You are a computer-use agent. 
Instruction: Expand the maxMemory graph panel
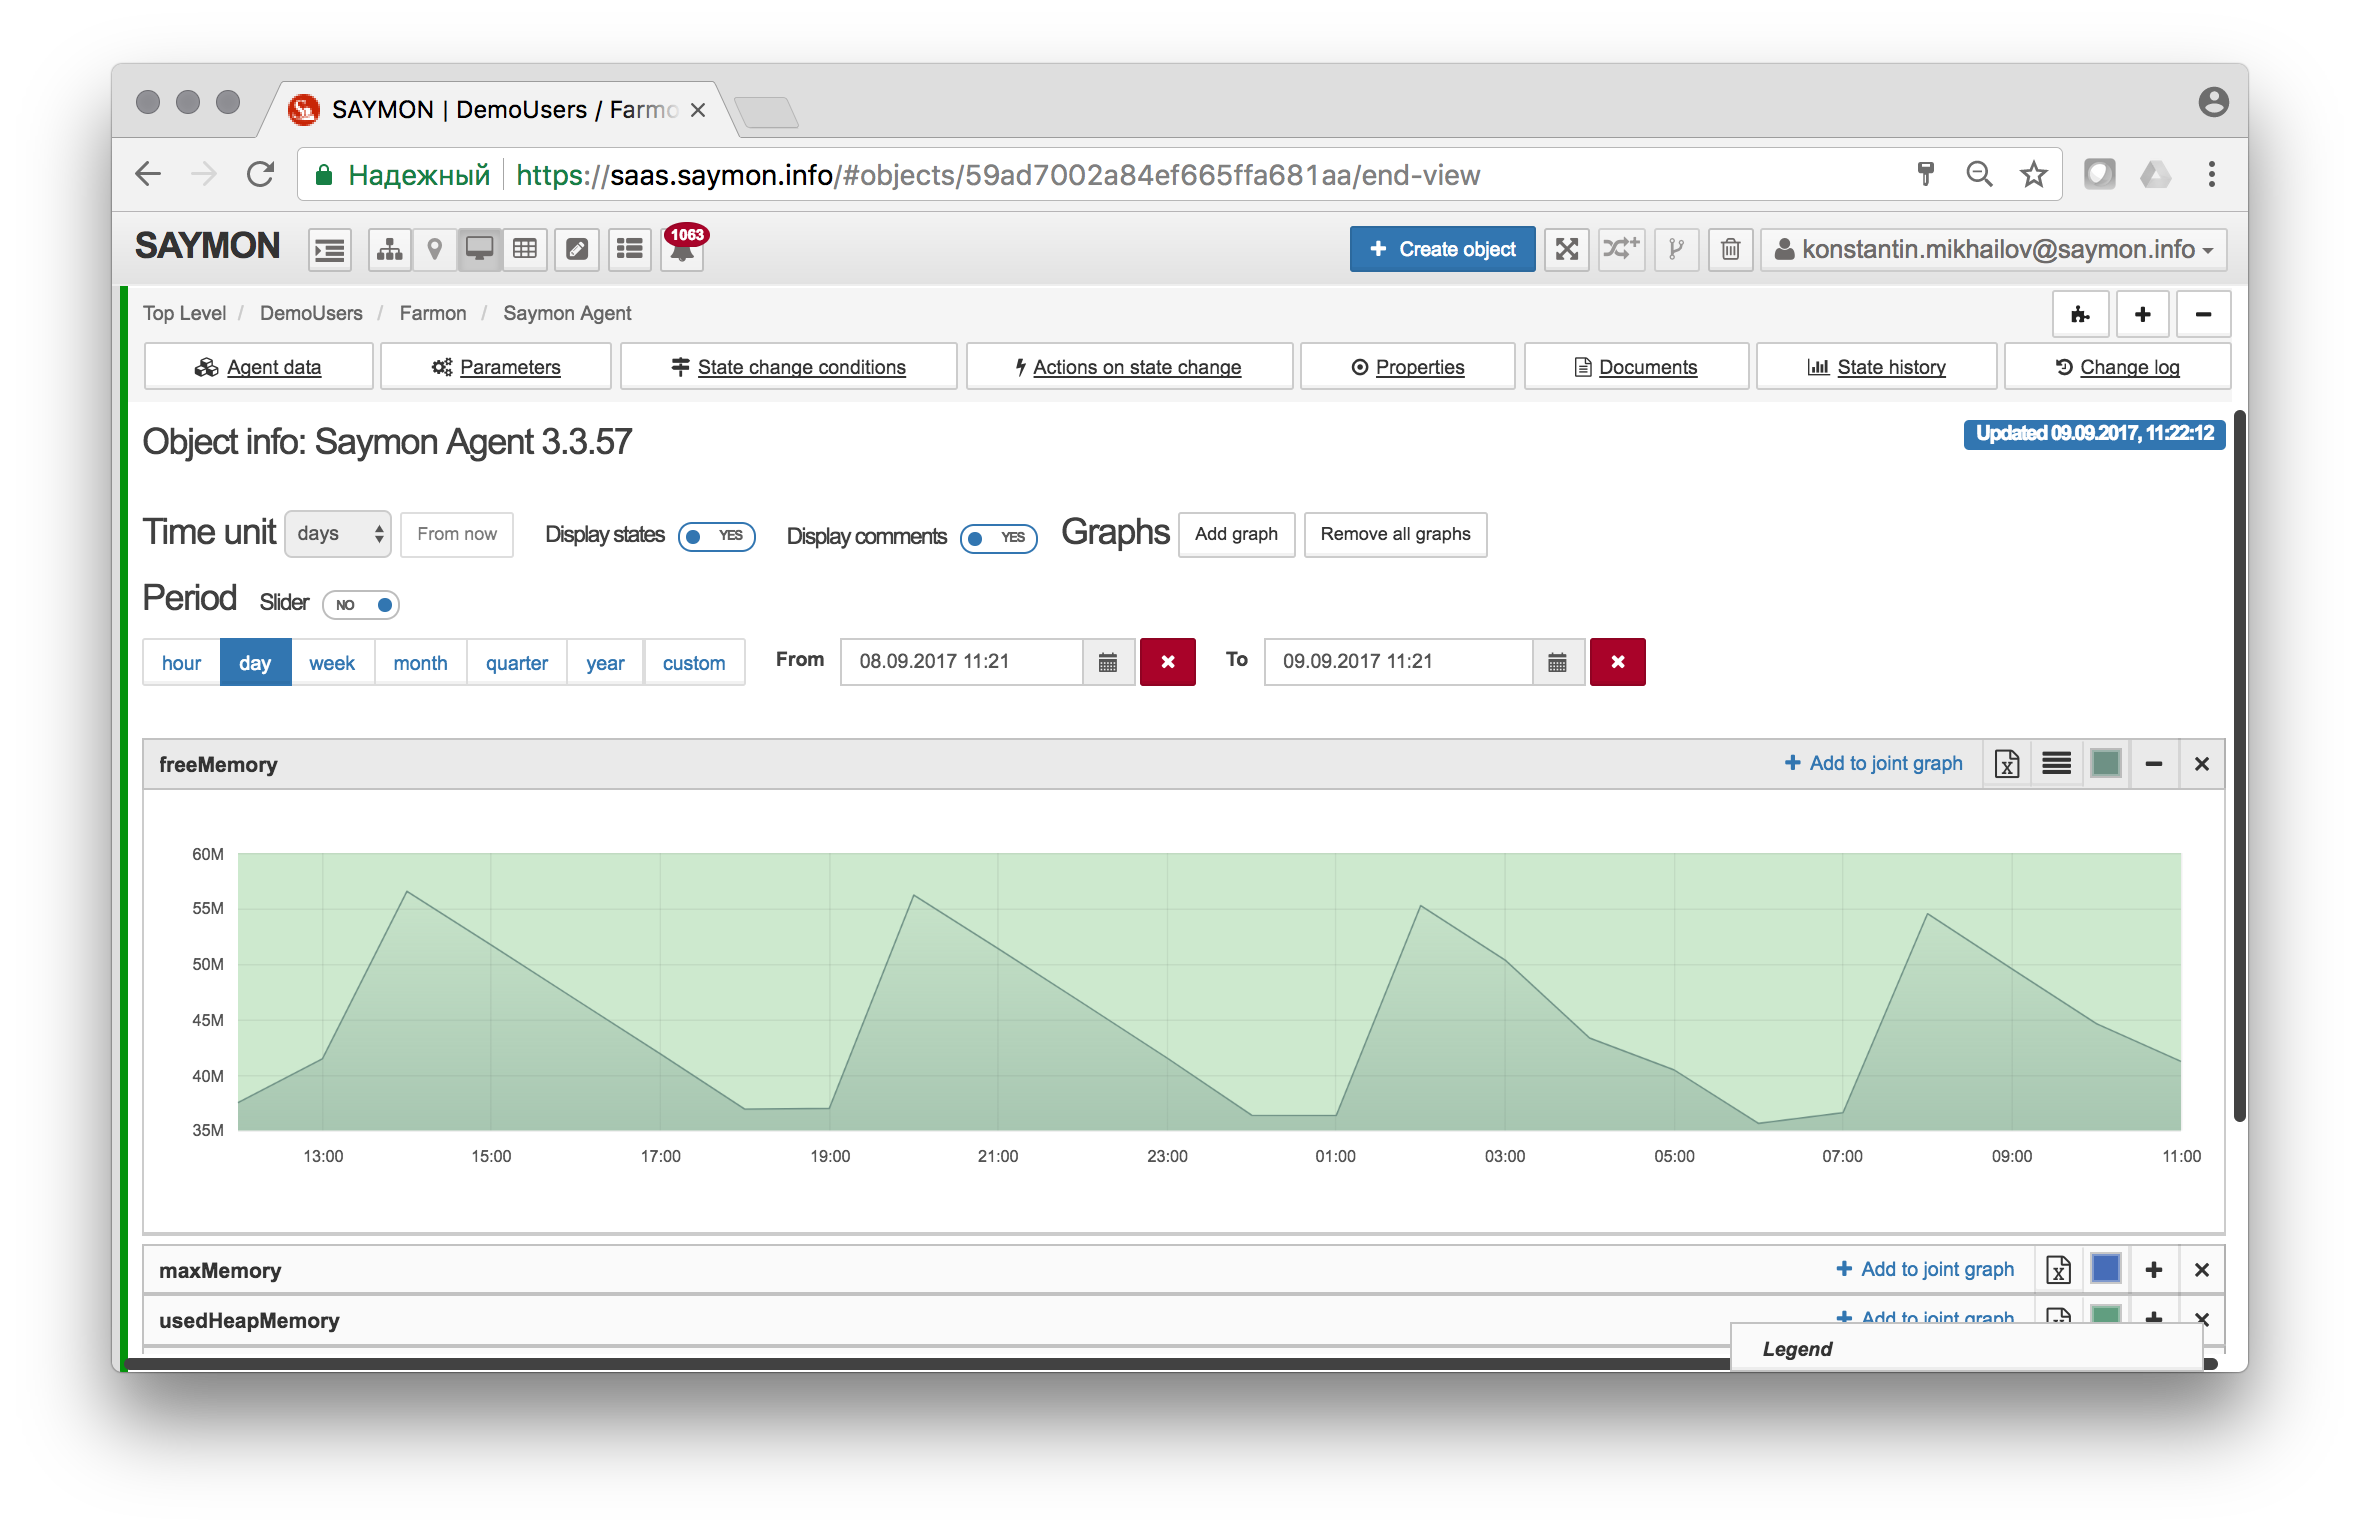click(2154, 1270)
